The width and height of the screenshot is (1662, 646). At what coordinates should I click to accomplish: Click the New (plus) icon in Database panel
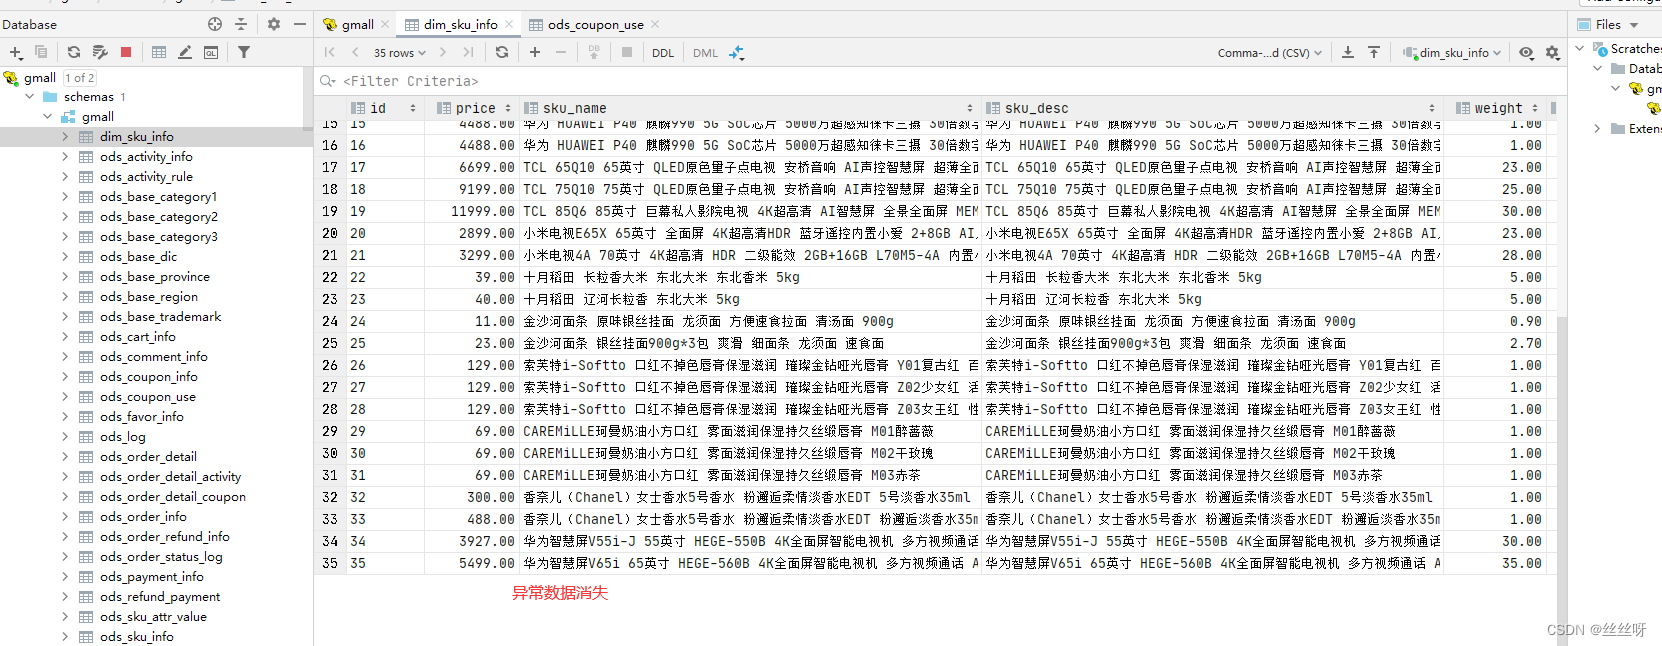(x=15, y=52)
